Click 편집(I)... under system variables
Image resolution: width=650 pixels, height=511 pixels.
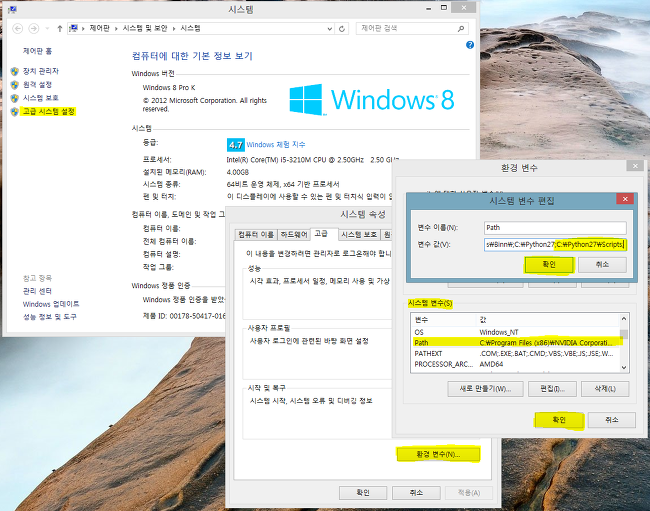[x=552, y=389]
